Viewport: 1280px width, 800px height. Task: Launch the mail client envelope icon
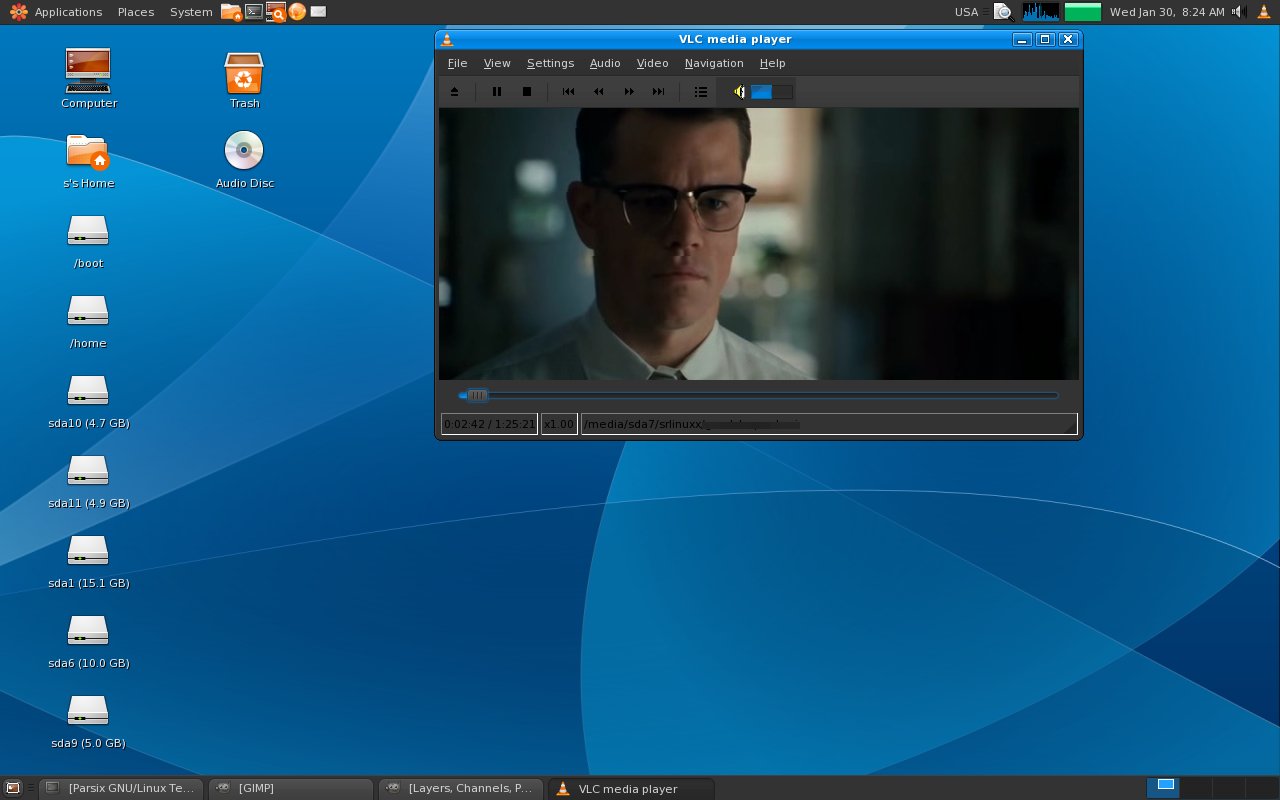(x=318, y=12)
